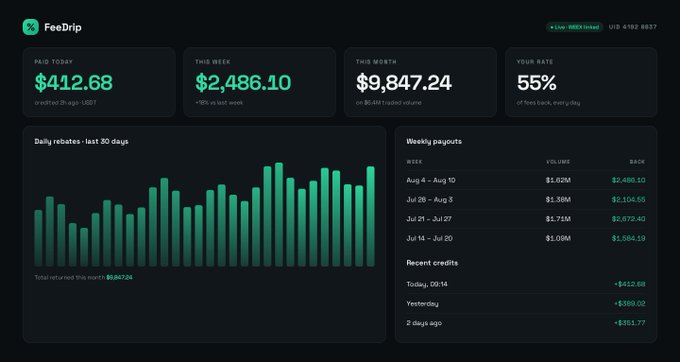Viewport: 680px width, 362px height.
Task: Click the YOUR RATE card label
Action: tap(535, 62)
